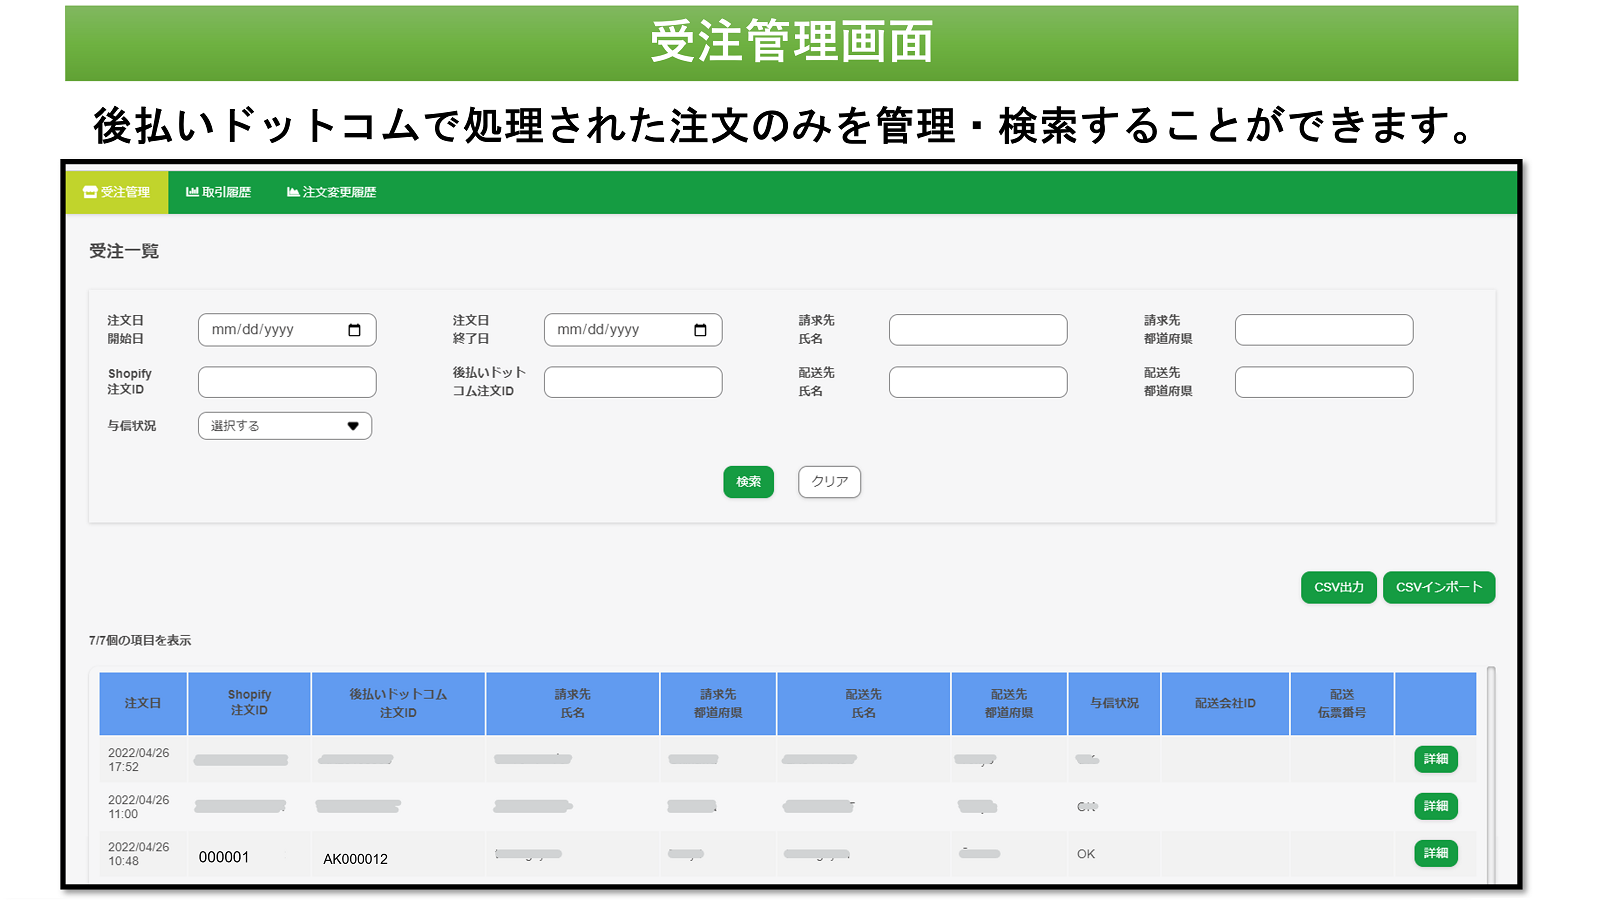This screenshot has height=900, width=1600.
Task: Click the 配送先都道府県 column header
Action: (x=1009, y=703)
